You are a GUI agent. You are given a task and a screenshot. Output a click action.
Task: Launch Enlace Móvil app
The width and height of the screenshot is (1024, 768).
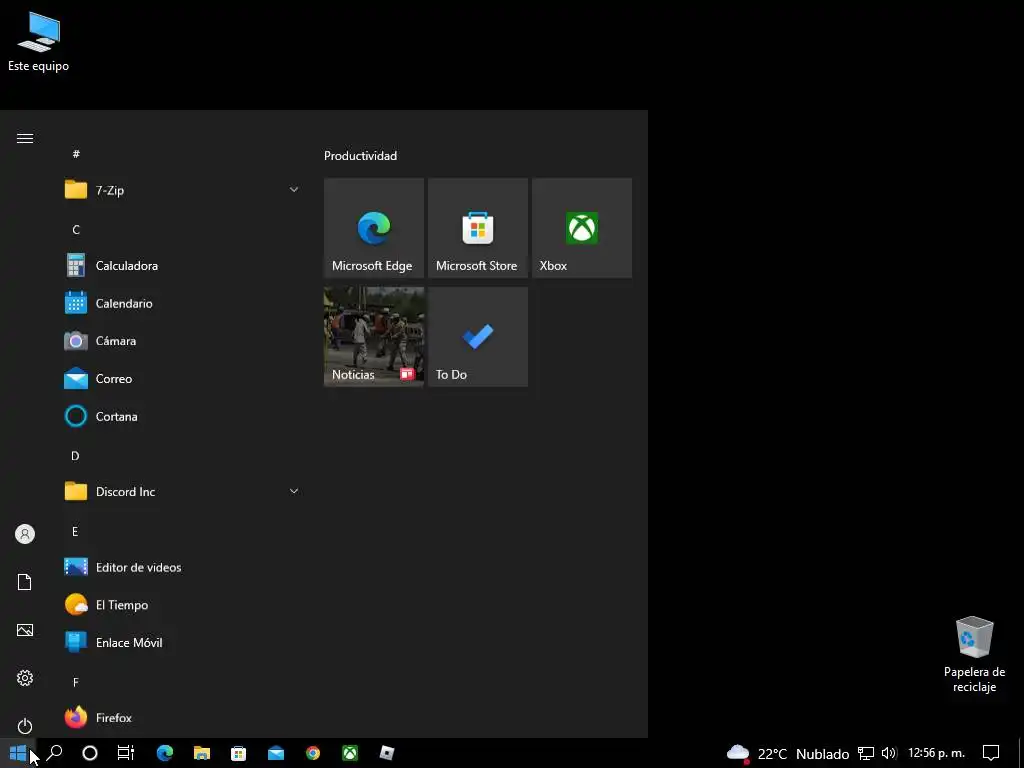183,643
